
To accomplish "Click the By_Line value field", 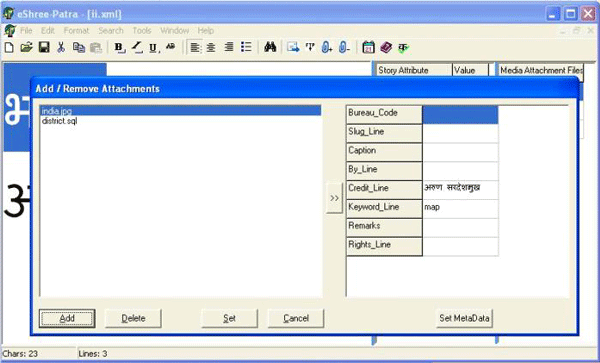I will point(460,171).
